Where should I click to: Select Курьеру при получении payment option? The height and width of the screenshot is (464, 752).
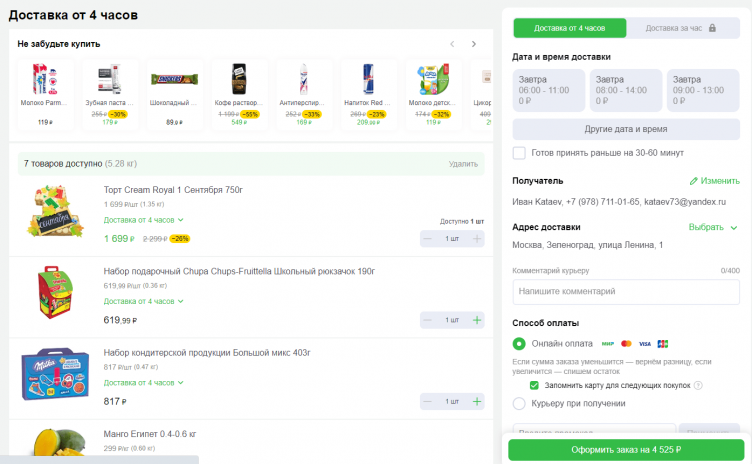(519, 403)
